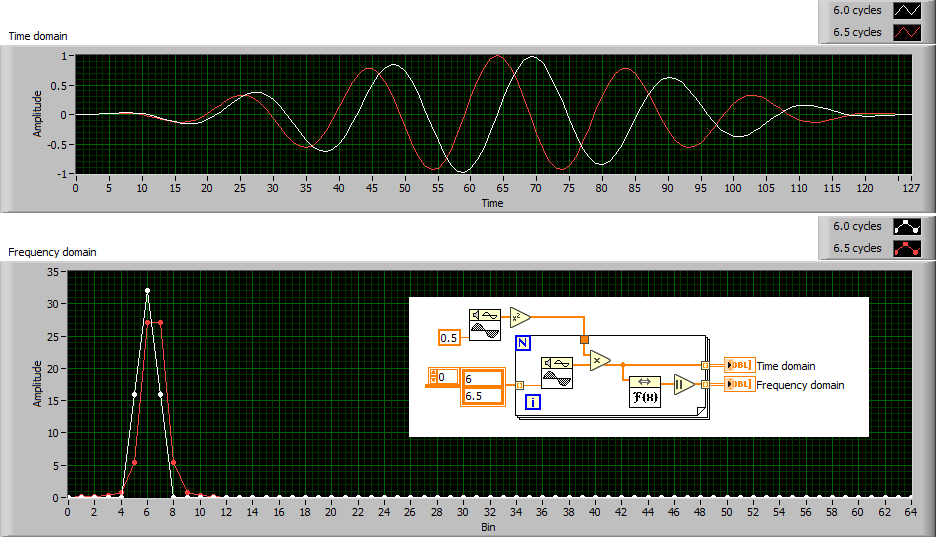Click the square (x²) function node

(x=520, y=317)
